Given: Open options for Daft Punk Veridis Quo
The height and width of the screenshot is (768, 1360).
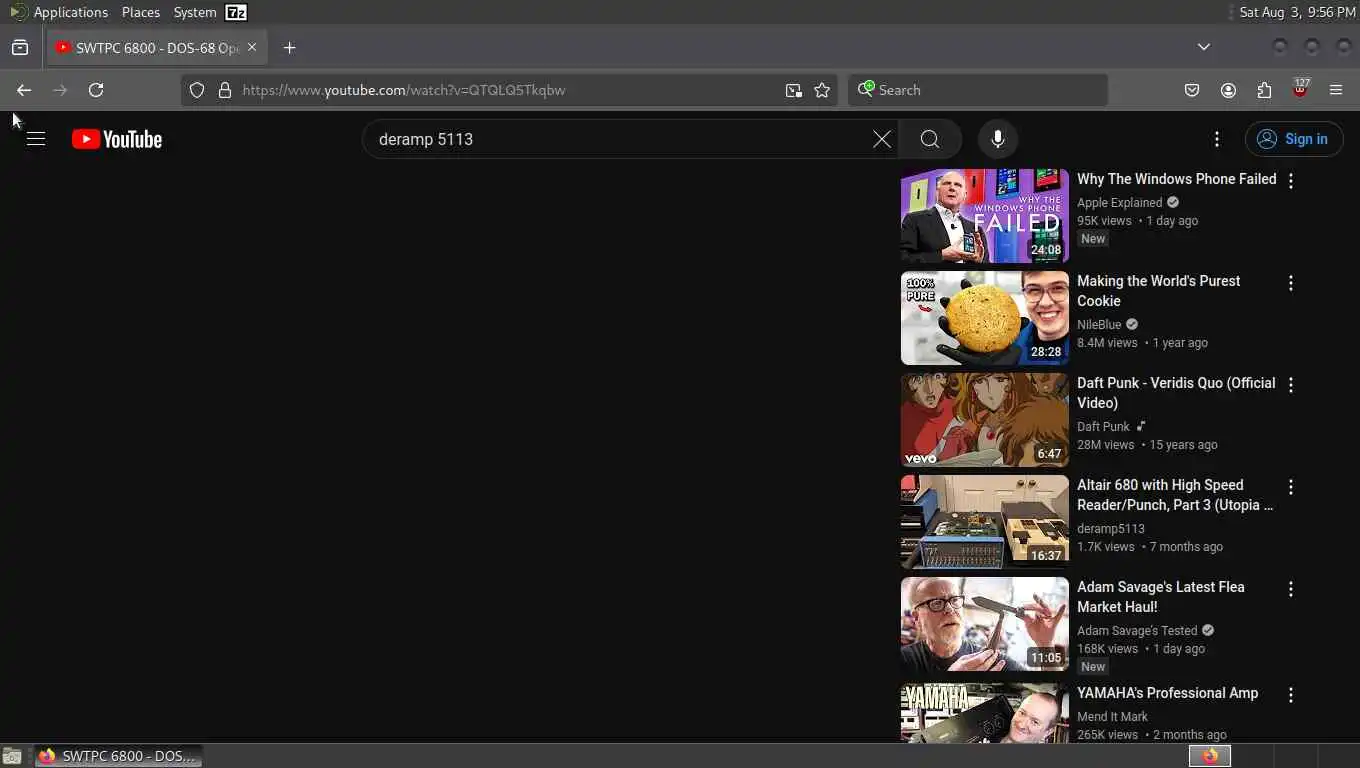Looking at the screenshot, I should click(1291, 385).
